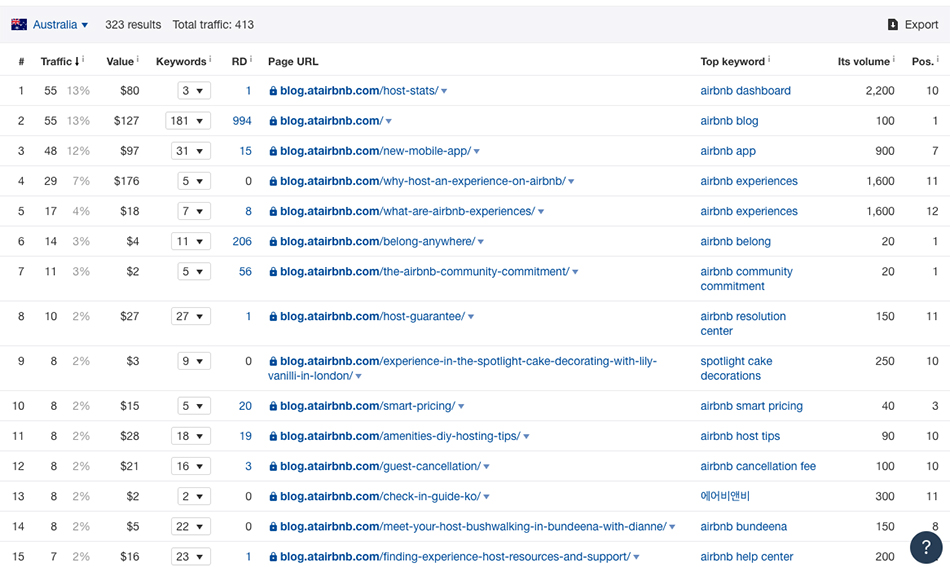
Task: Expand keywords dropdown showing 27
Action: 190,316
